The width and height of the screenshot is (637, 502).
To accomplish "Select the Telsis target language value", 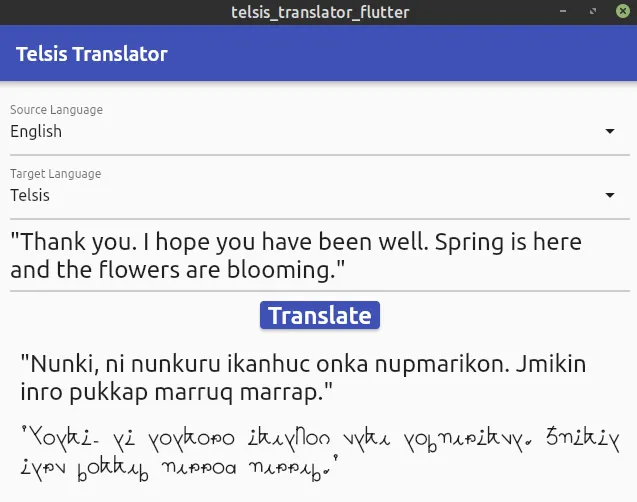I will pos(30,195).
